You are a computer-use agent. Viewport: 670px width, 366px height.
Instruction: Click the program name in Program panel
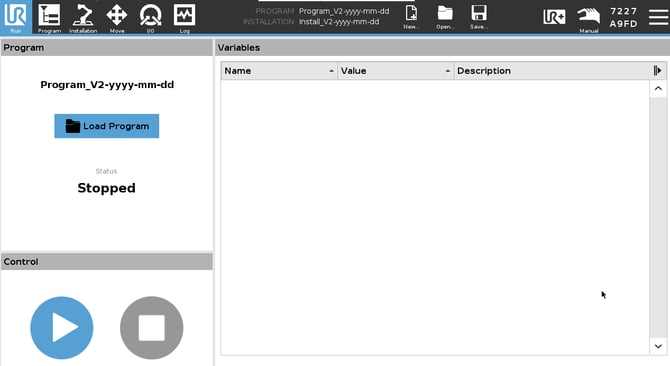pyautogui.click(x=107, y=85)
